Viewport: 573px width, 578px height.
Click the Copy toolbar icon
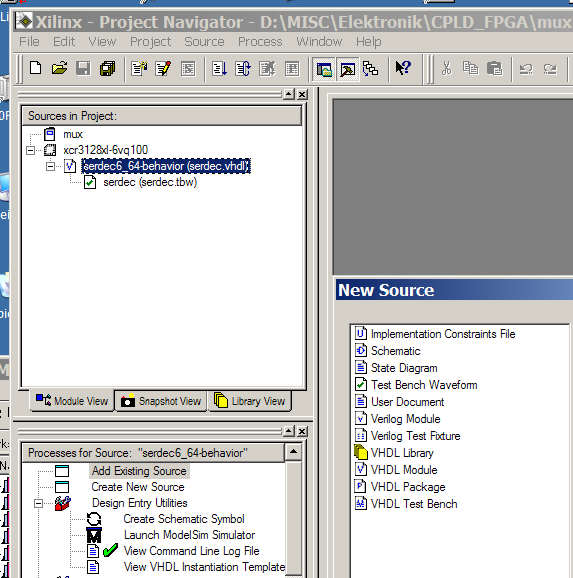click(x=470, y=68)
